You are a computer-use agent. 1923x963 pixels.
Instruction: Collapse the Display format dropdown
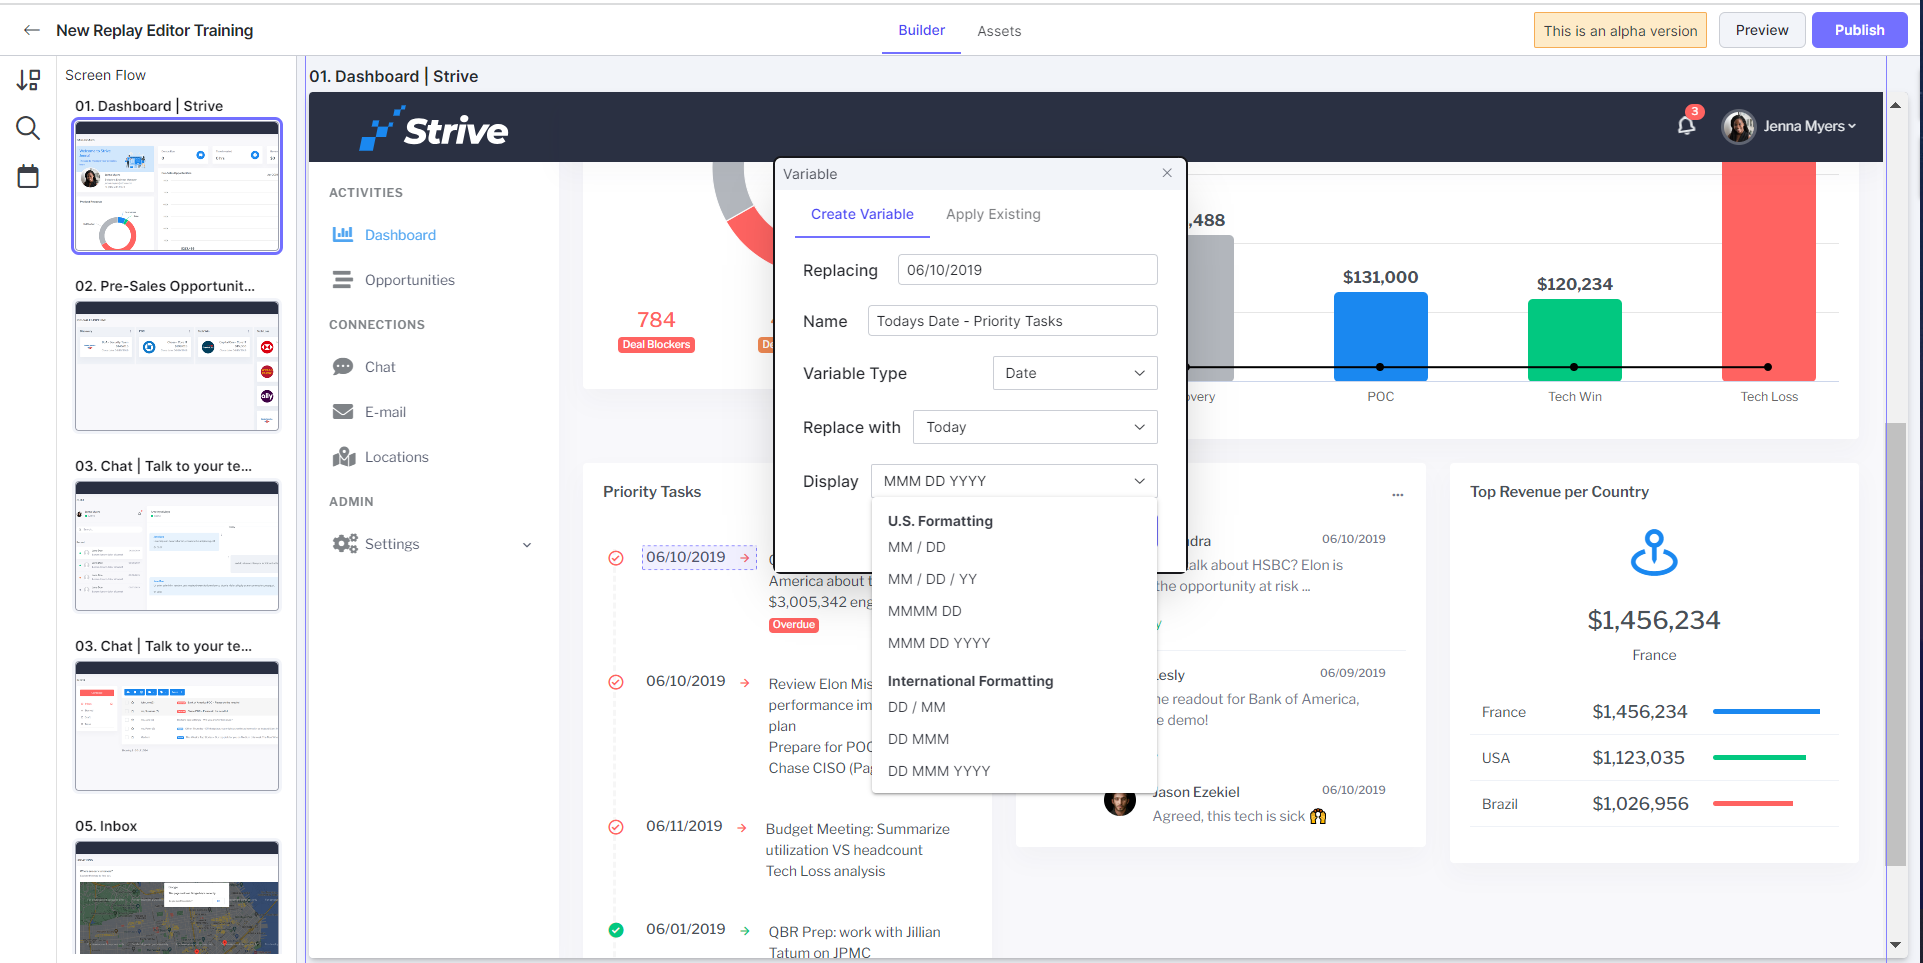point(1014,481)
